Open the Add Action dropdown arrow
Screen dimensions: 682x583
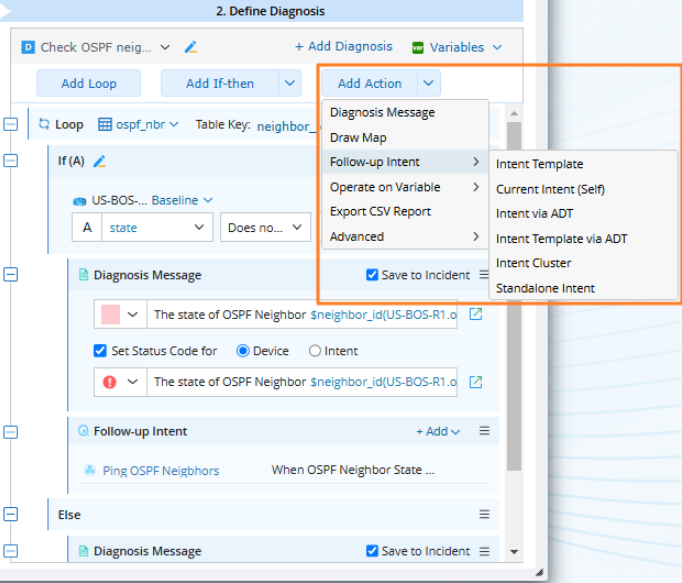coord(428,83)
